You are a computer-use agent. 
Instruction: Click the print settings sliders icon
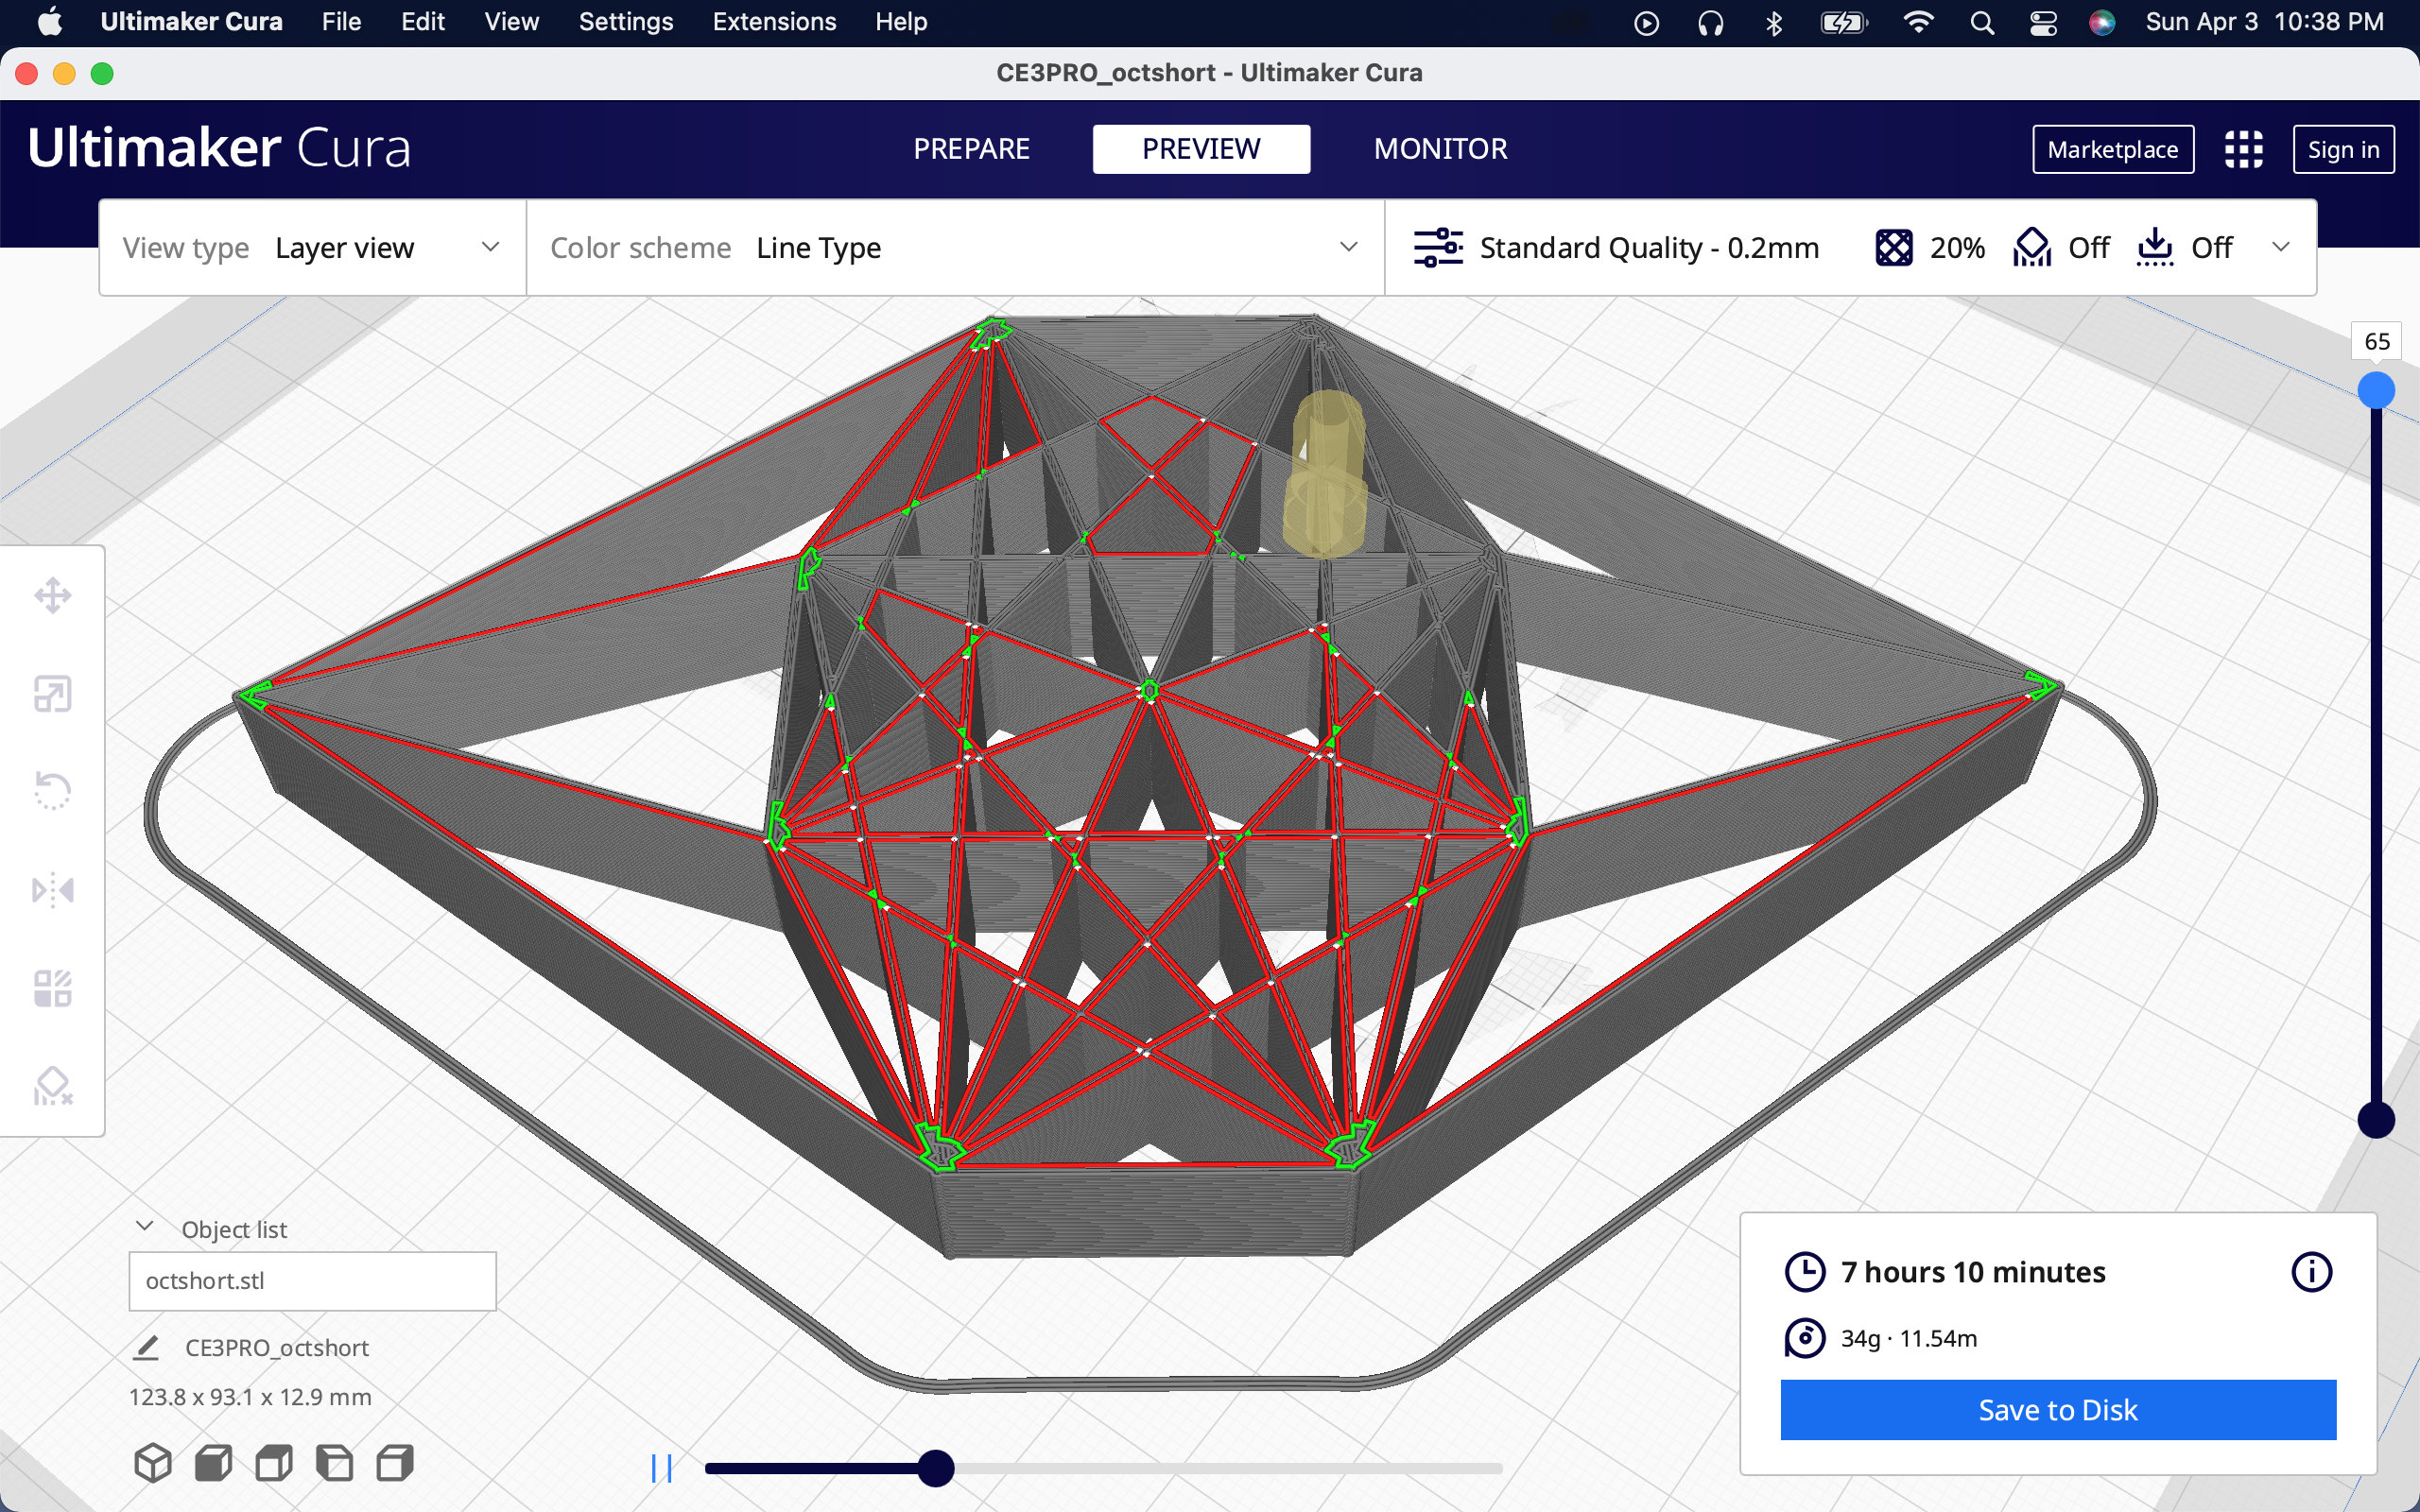click(x=1438, y=247)
